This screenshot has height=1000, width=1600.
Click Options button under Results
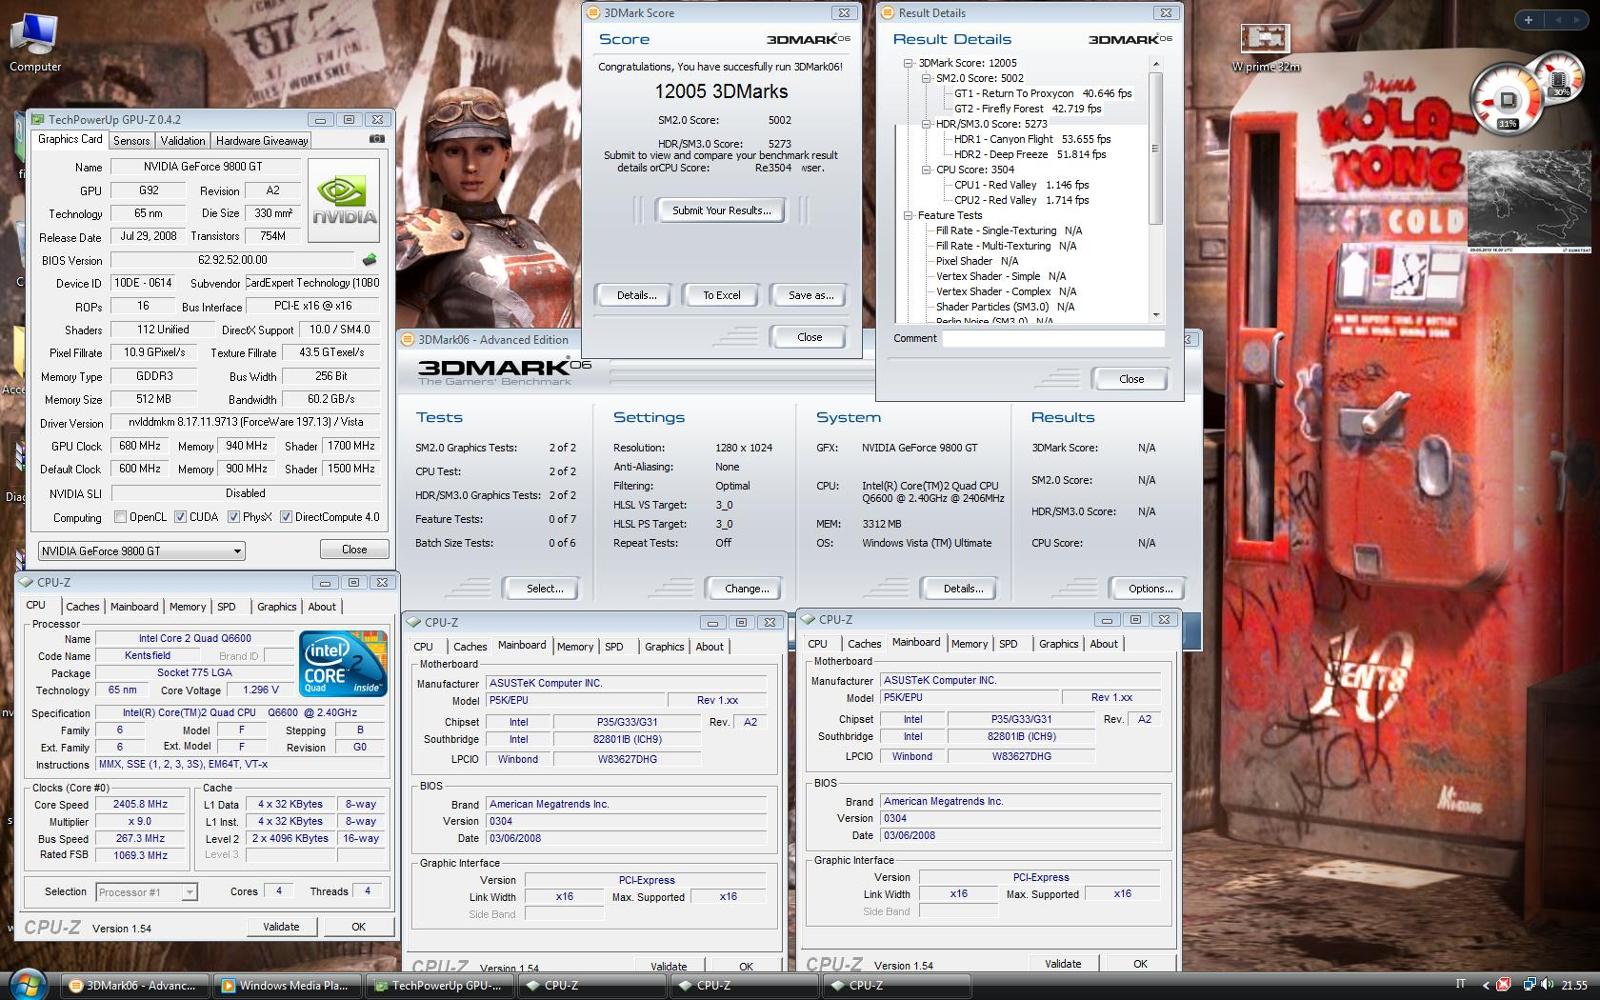coord(1150,588)
